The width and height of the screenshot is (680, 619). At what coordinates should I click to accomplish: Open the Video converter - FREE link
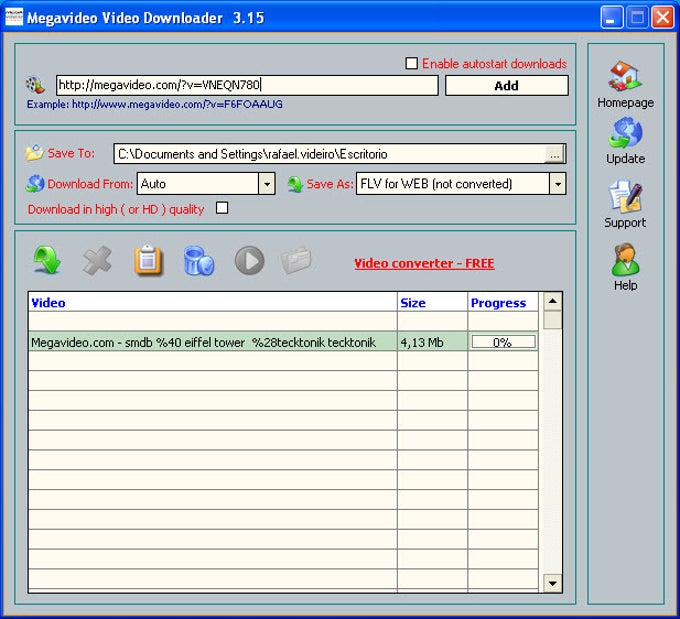tap(424, 263)
